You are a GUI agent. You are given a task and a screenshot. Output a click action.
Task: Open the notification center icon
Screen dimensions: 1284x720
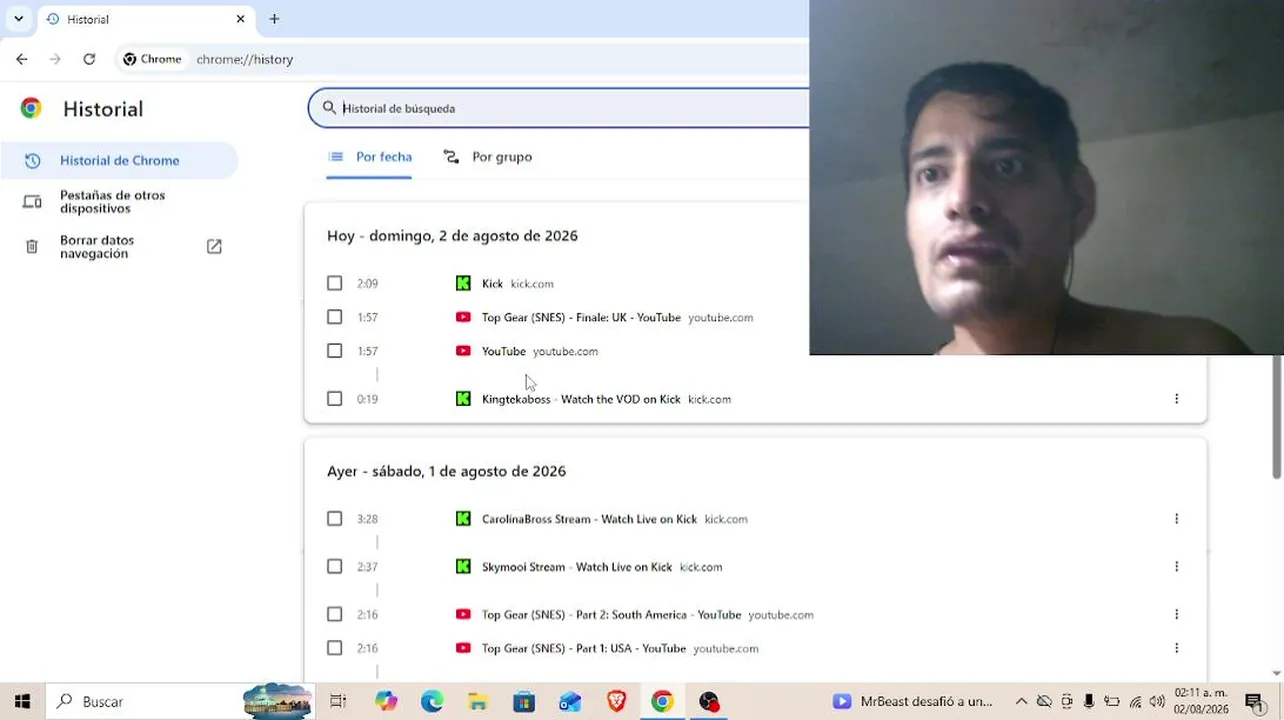[x=1254, y=702]
